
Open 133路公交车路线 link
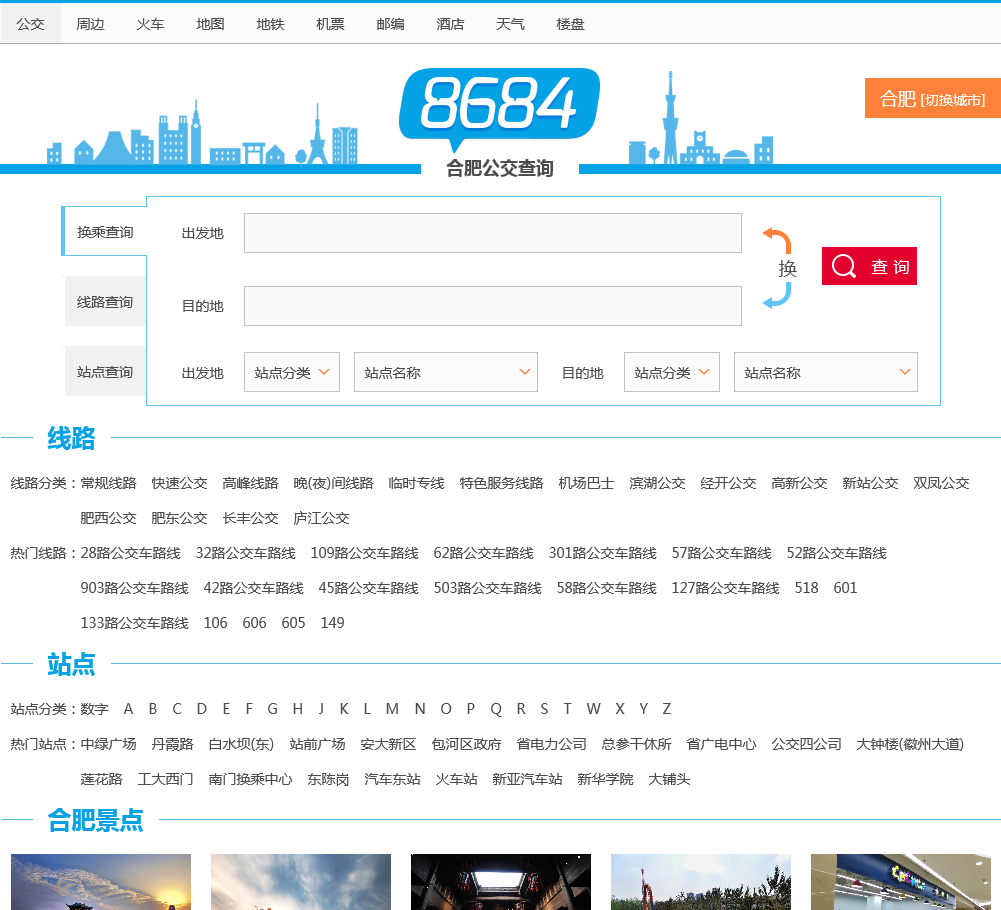coord(134,623)
